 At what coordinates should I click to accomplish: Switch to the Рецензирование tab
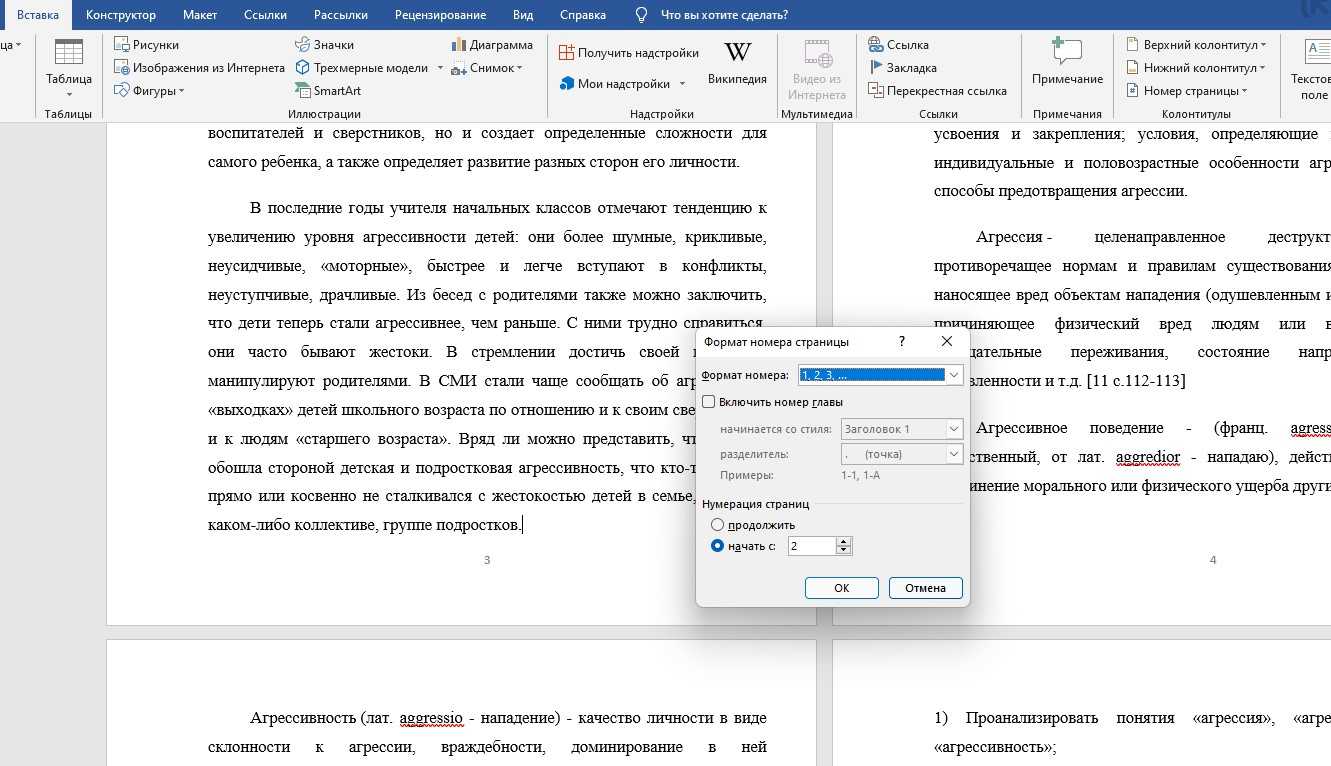coord(440,15)
